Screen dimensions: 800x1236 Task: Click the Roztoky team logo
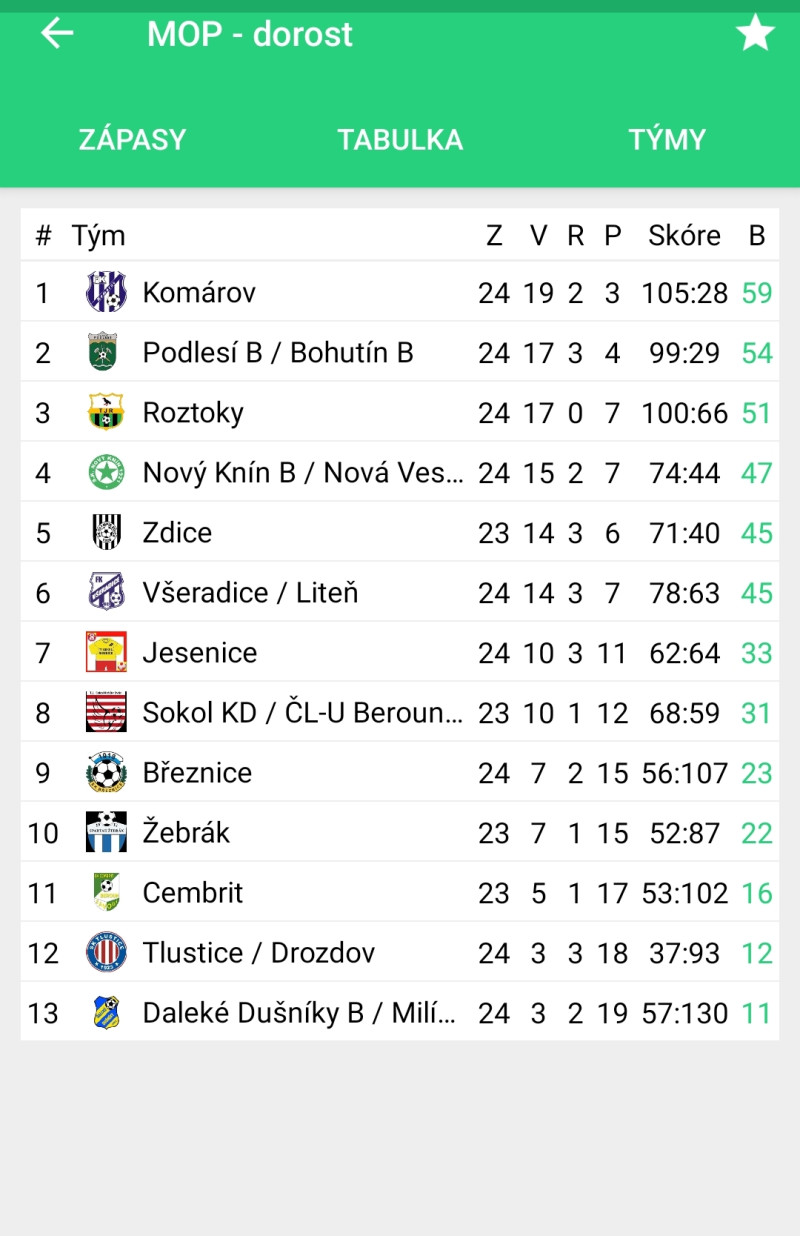point(106,412)
